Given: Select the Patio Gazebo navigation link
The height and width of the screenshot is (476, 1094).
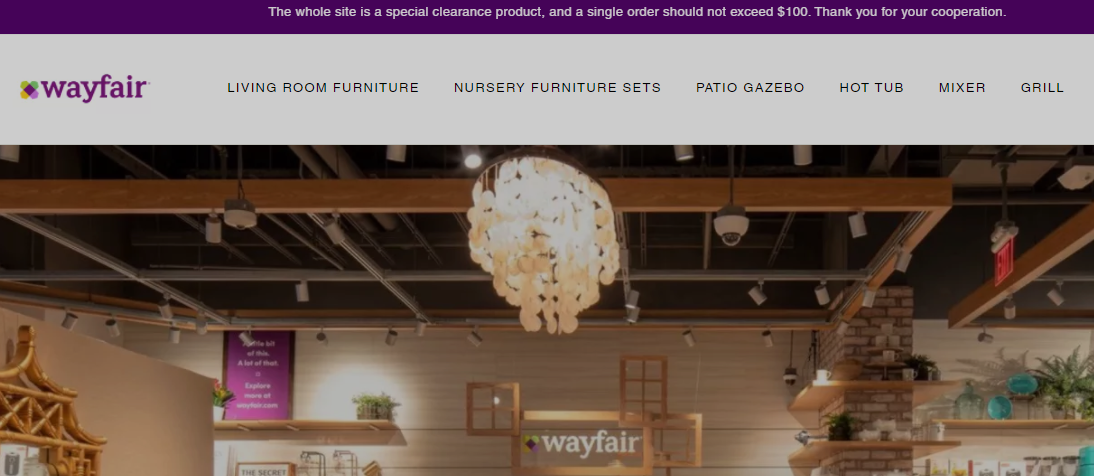Looking at the screenshot, I should [x=750, y=88].
